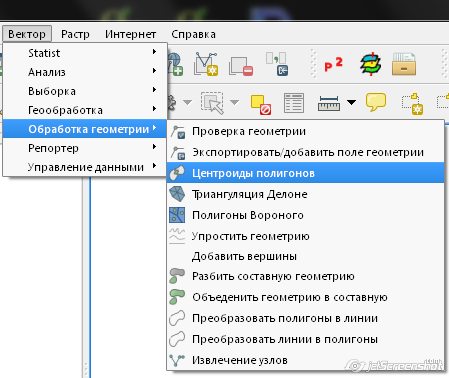Viewport: 449px width, 378px height.
Task: Choose Добавить вершины
Action: tap(305, 256)
